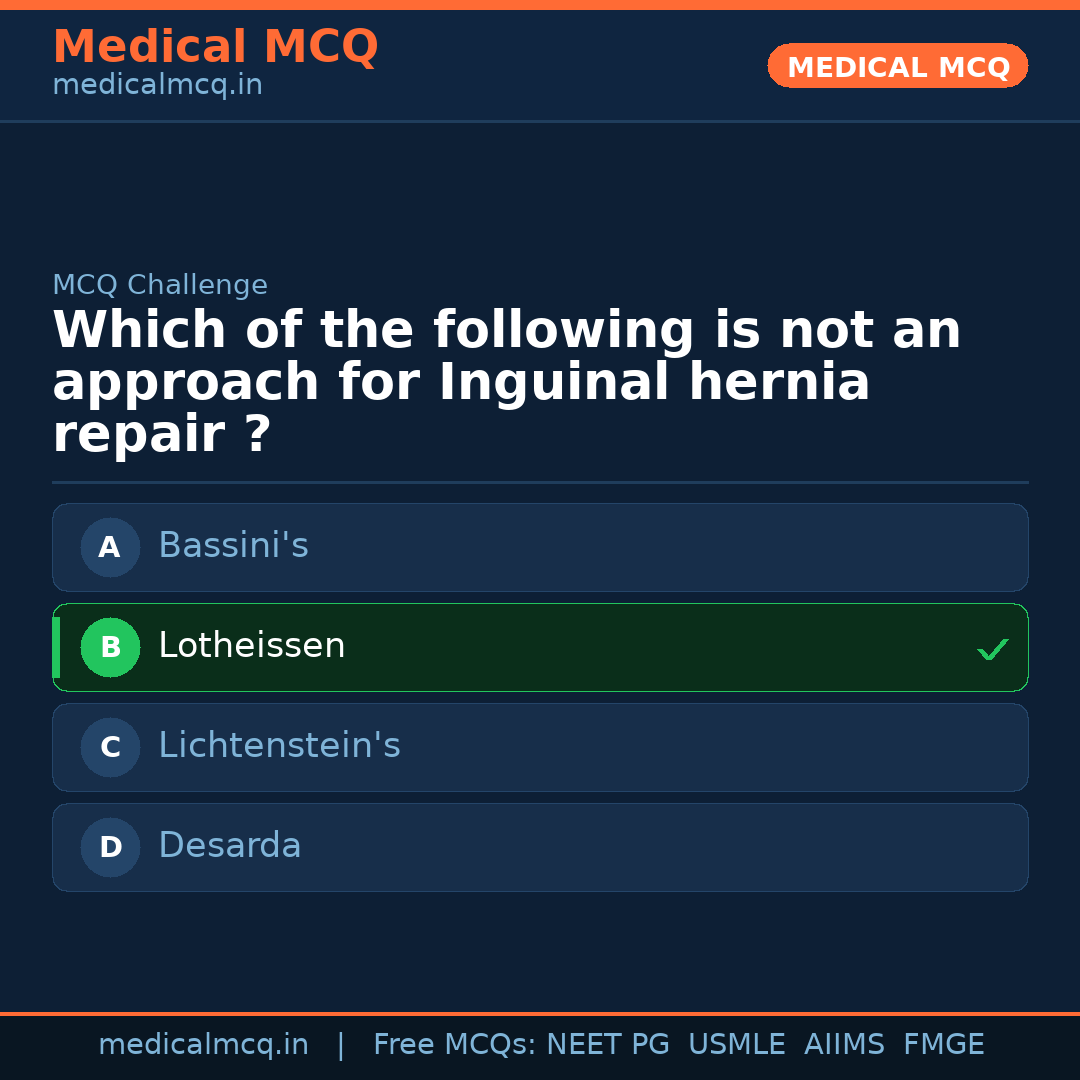Click the letter C circle icon
1080x1080 pixels.
pos(110,747)
